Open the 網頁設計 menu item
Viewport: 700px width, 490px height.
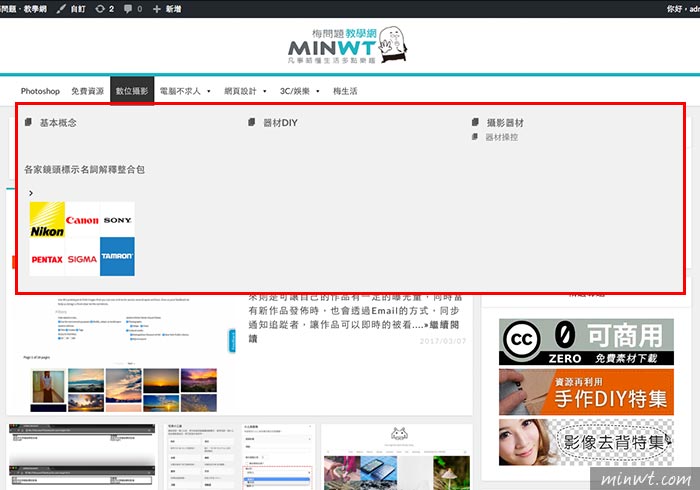pyautogui.click(x=240, y=91)
